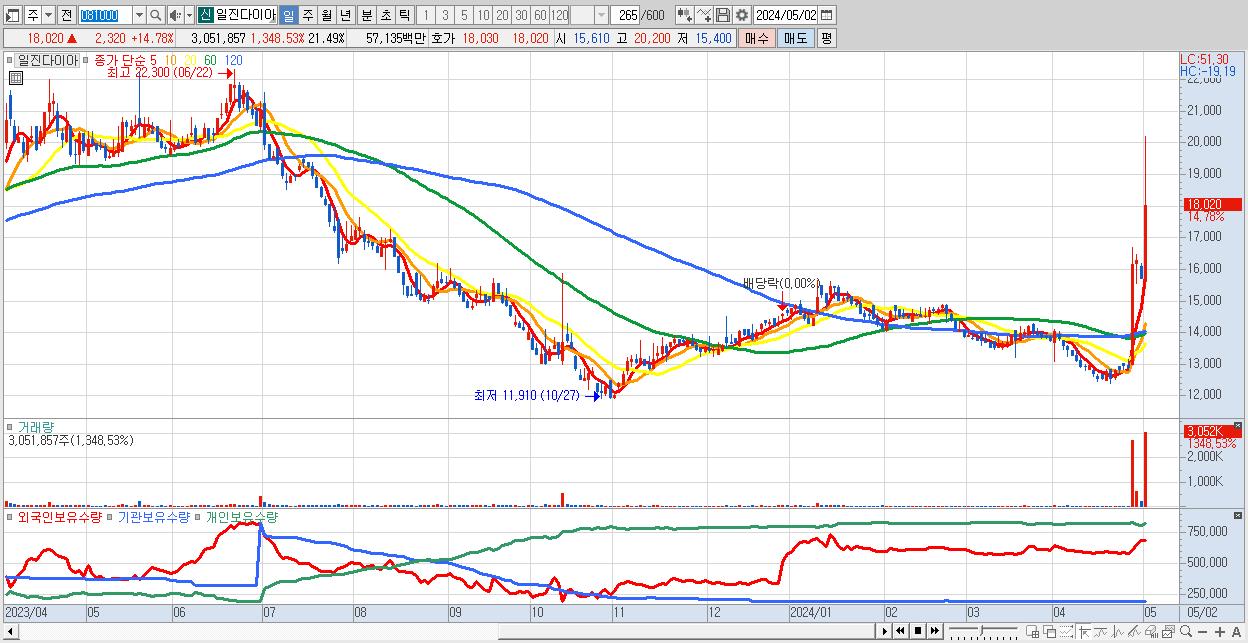Click the add candle indicator icon
Image resolution: width=1248 pixels, height=643 pixels.
(x=685, y=15)
